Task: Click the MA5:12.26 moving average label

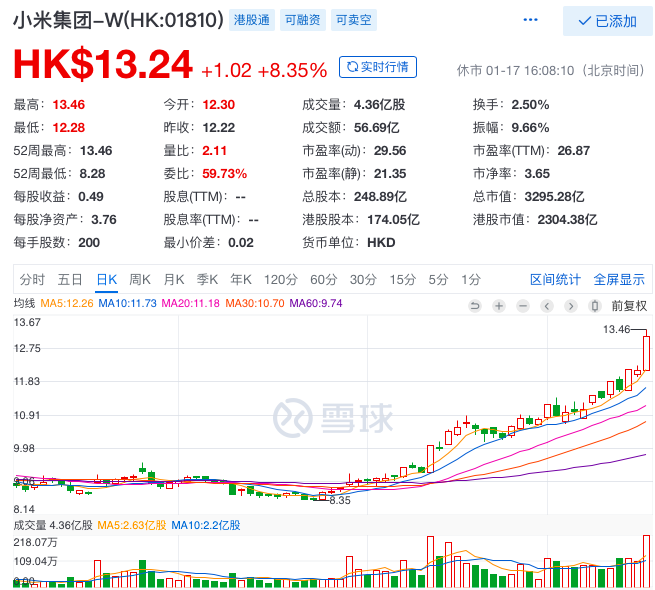Action: click(x=67, y=303)
